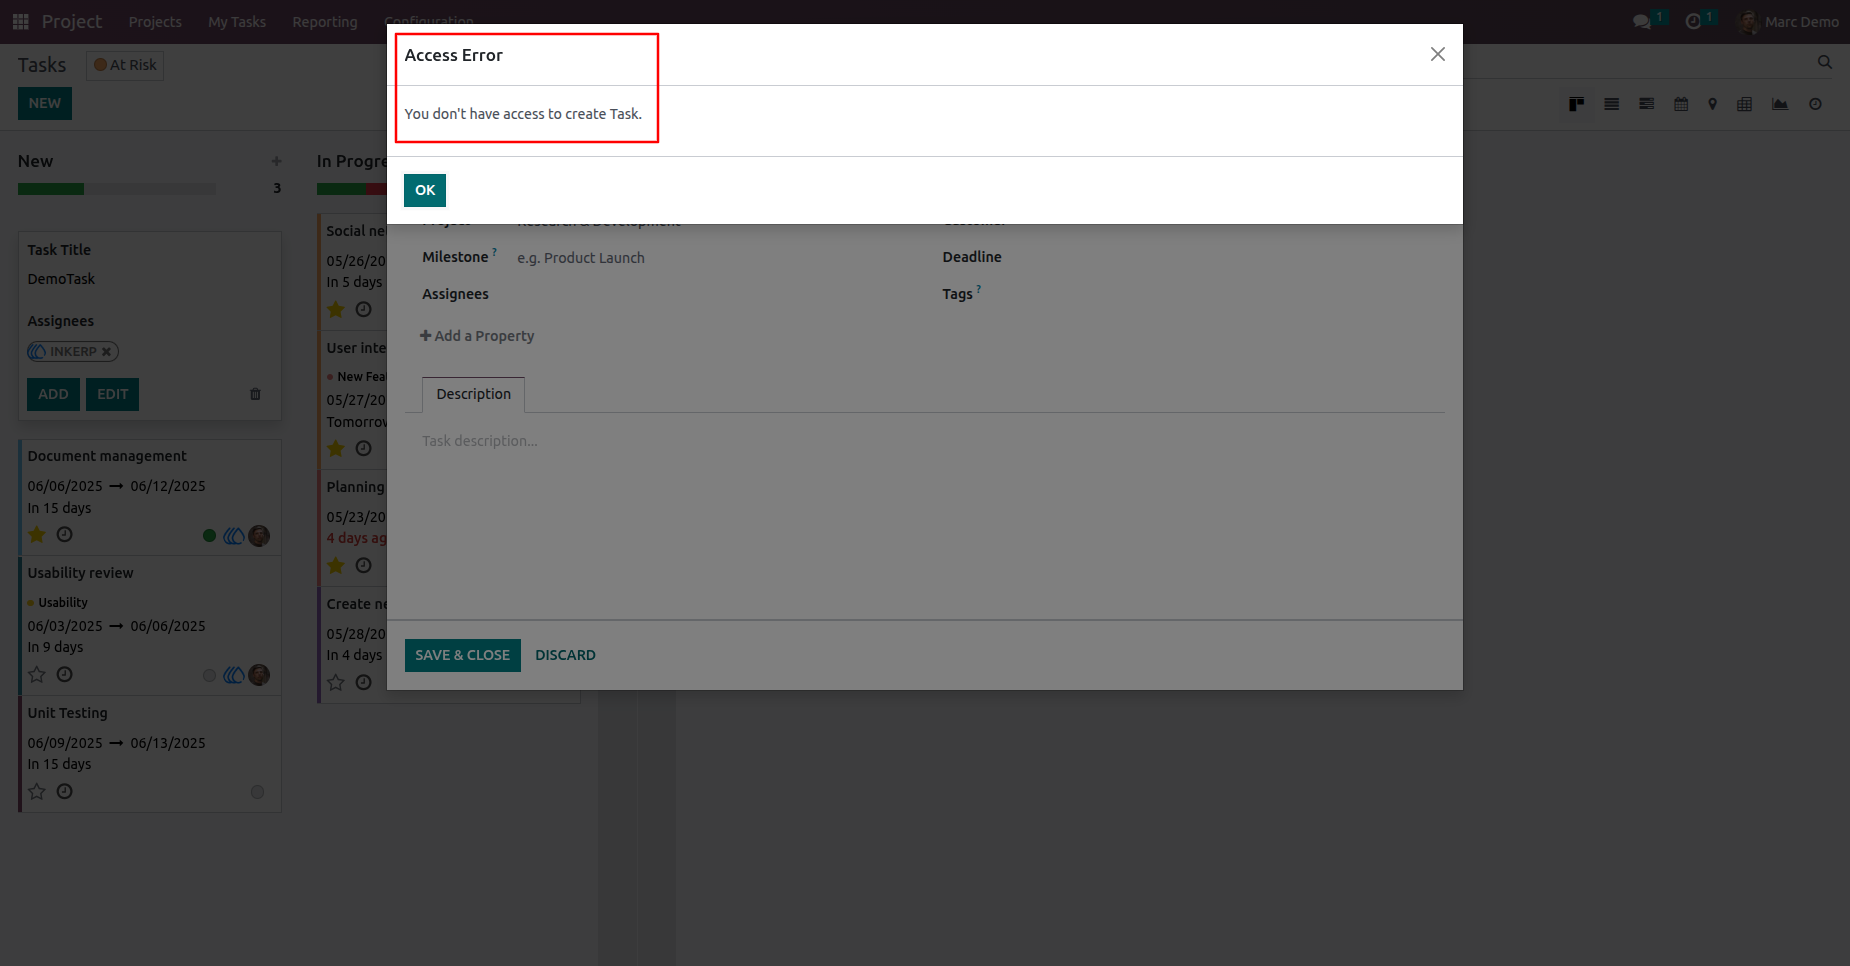The width and height of the screenshot is (1850, 966).
Task: Remove the INKERP assignee tag
Action: click(x=106, y=352)
